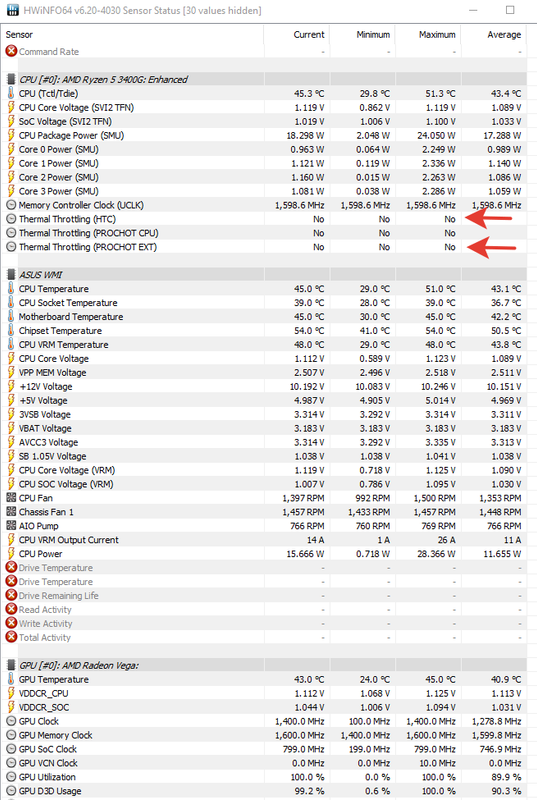This screenshot has width=537, height=800.
Task: Click the red X icon beside Command Rate
Action: (x=11, y=51)
